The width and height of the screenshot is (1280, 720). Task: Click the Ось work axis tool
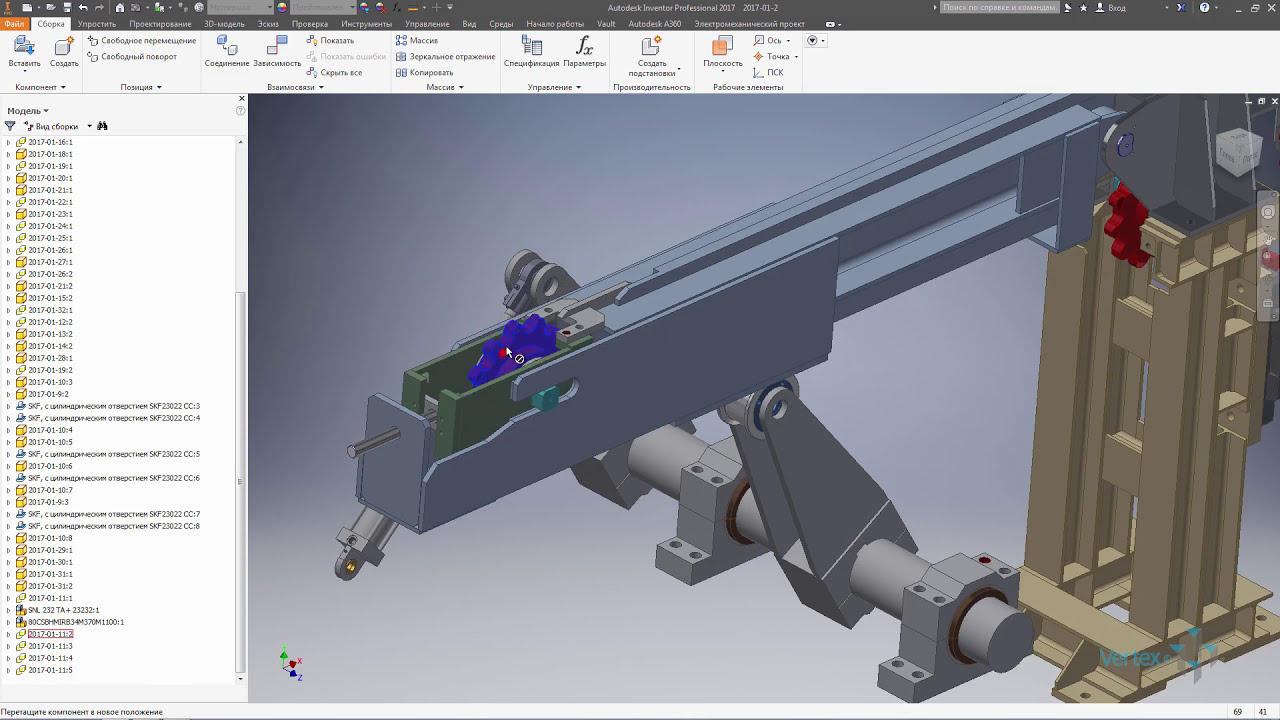pyautogui.click(x=768, y=41)
